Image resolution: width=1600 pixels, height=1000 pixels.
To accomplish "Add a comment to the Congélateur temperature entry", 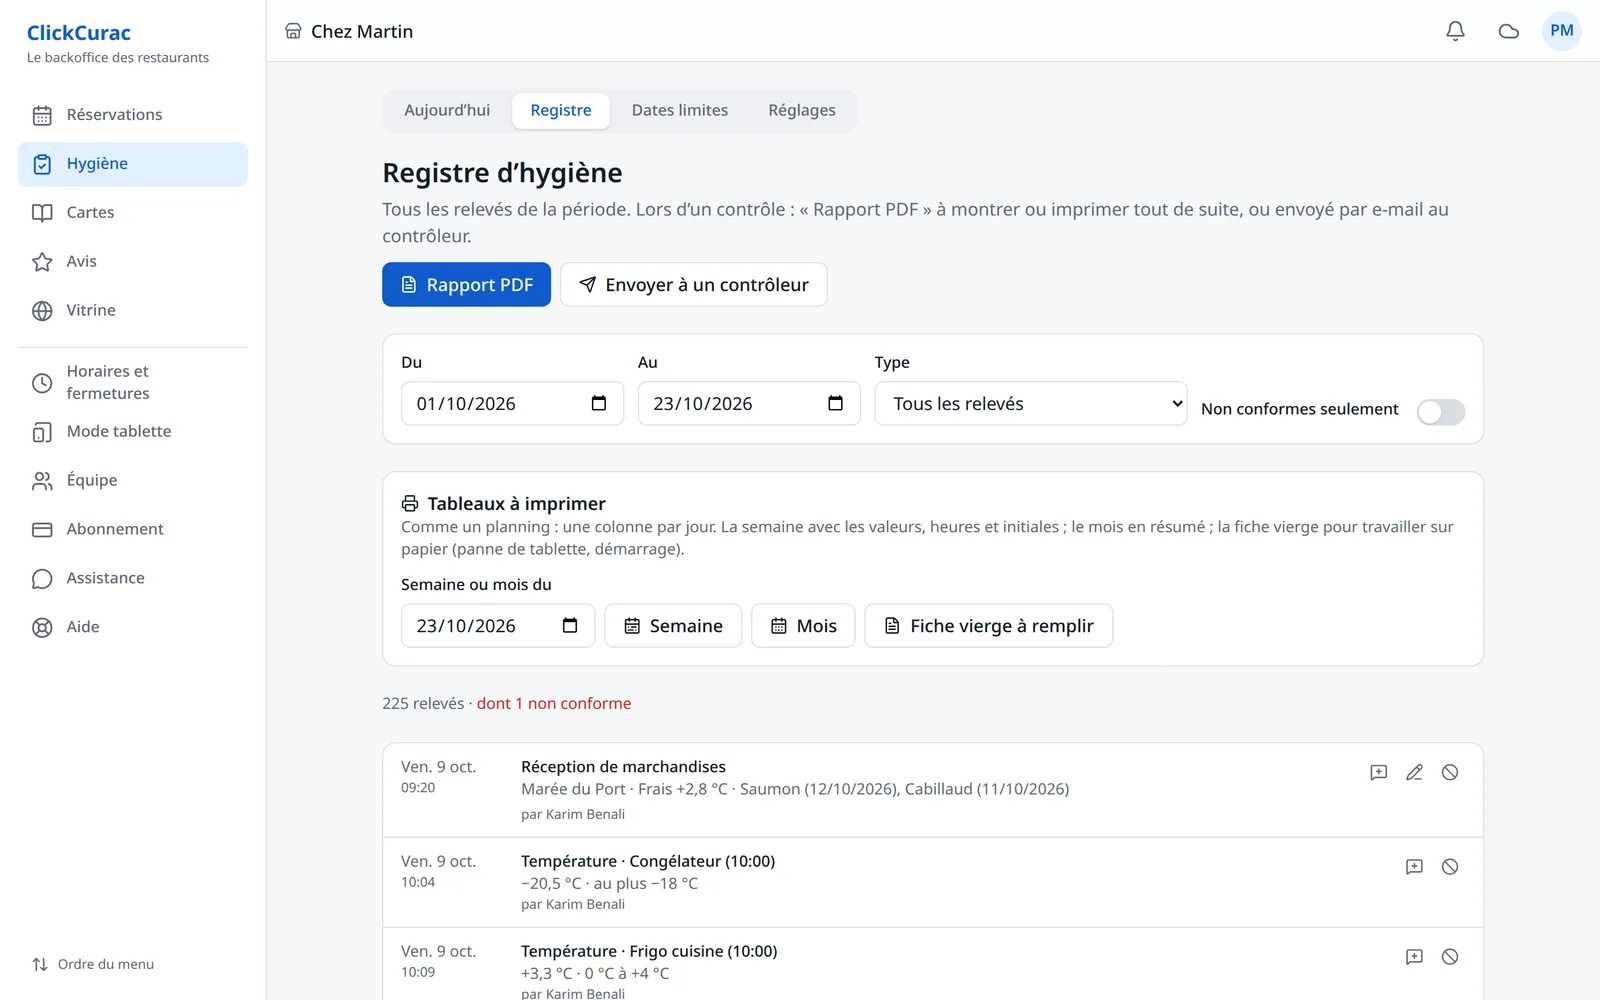I will pyautogui.click(x=1414, y=867).
